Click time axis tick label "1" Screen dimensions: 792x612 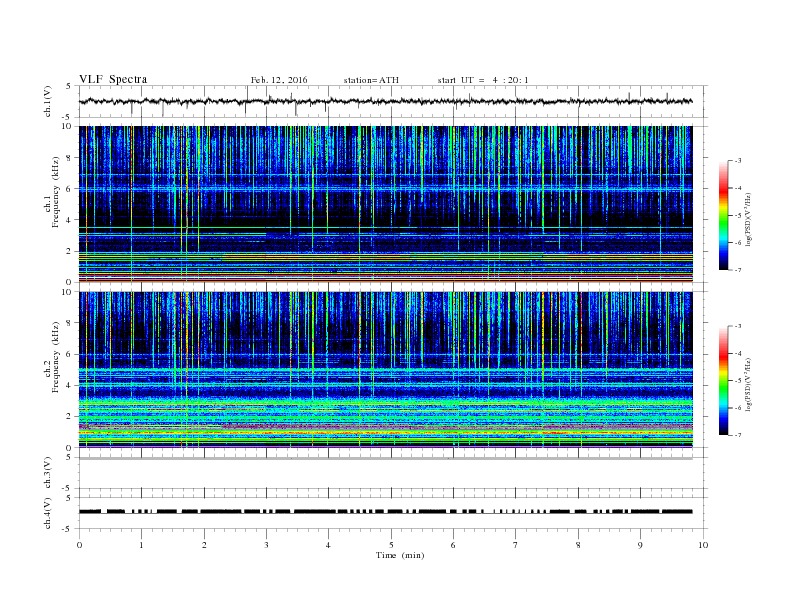click(141, 545)
